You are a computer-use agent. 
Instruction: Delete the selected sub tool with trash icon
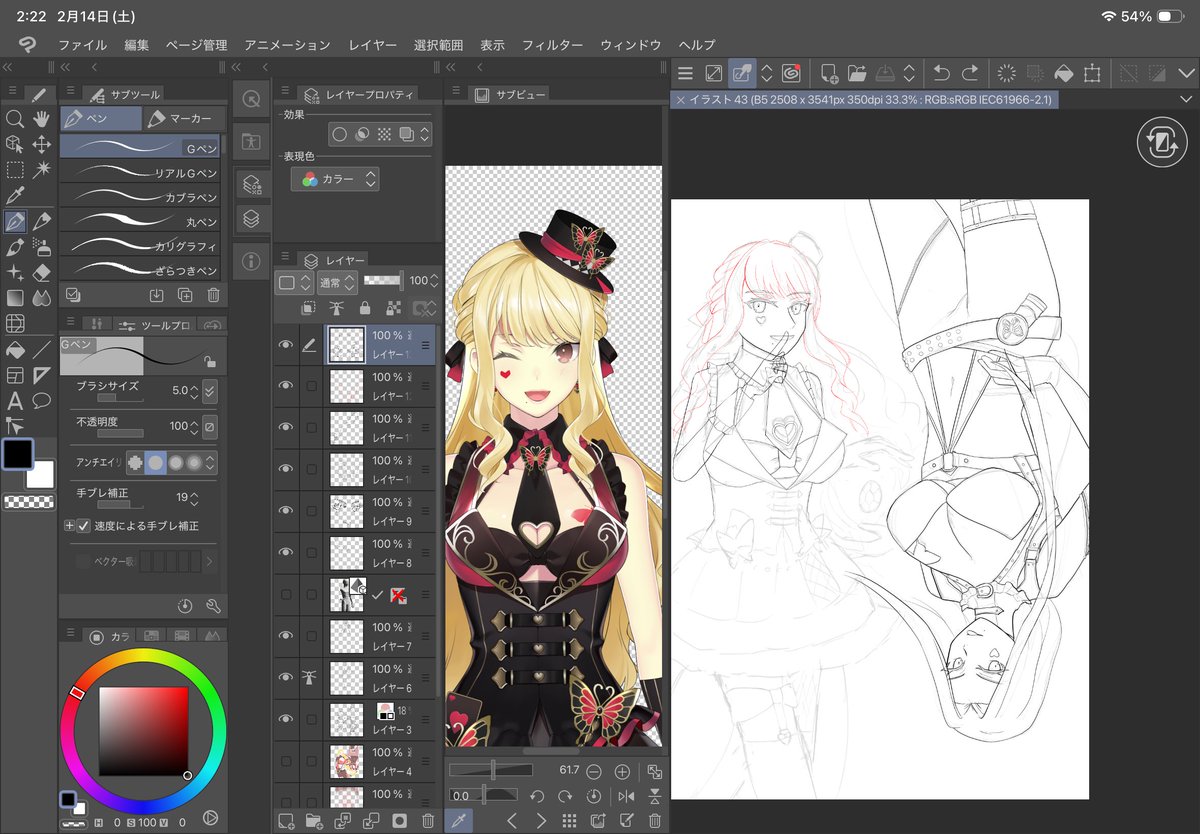pos(213,295)
